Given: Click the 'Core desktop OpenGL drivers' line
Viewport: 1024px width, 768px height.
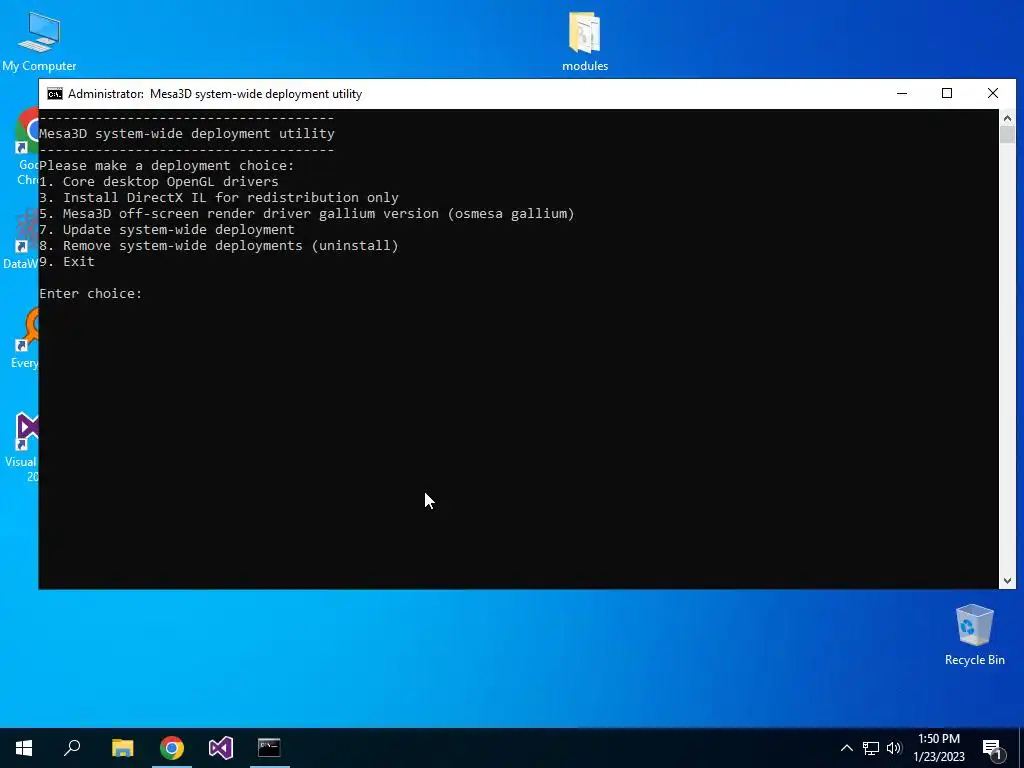Looking at the screenshot, I should tap(159, 182).
